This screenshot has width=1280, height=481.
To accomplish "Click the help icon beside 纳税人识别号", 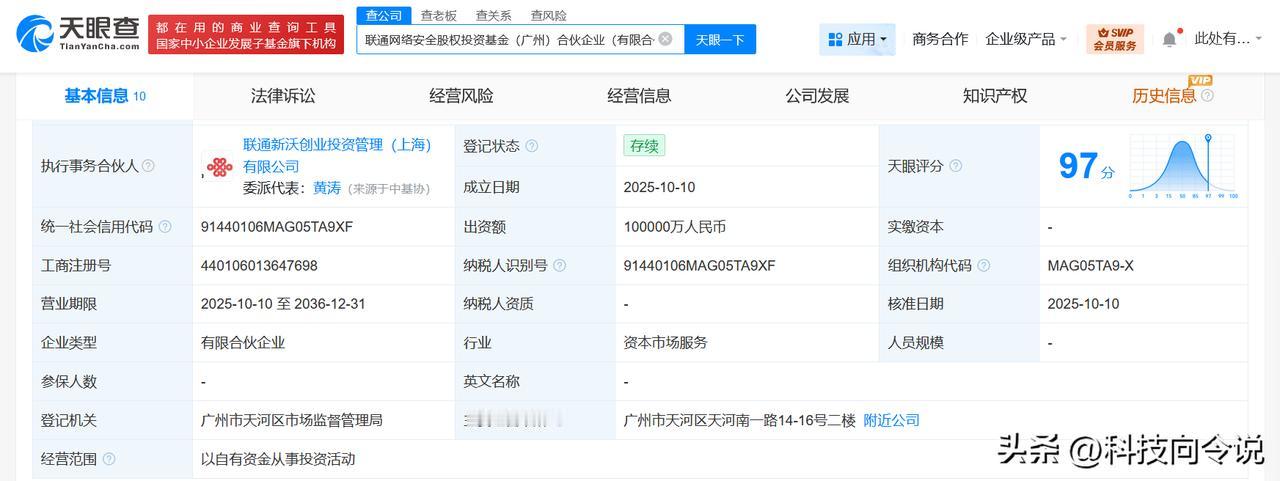I will point(559,266).
